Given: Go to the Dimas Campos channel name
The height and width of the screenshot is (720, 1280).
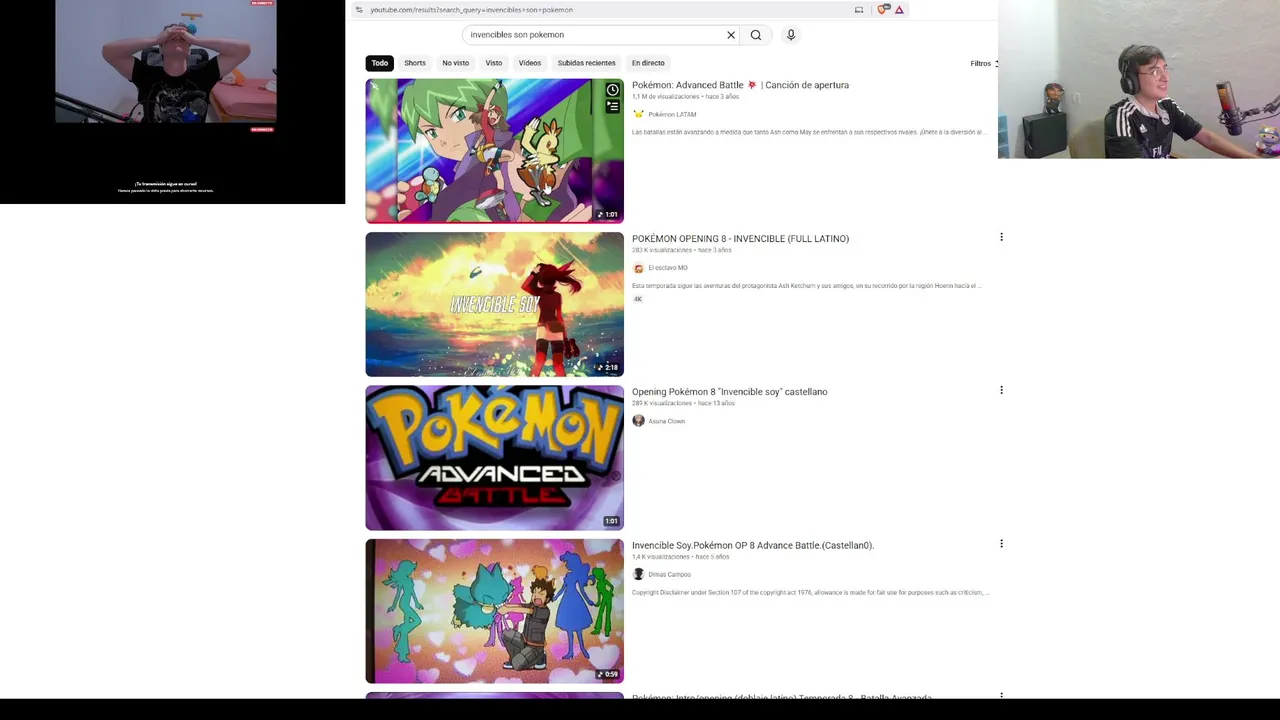Looking at the screenshot, I should (670, 575).
